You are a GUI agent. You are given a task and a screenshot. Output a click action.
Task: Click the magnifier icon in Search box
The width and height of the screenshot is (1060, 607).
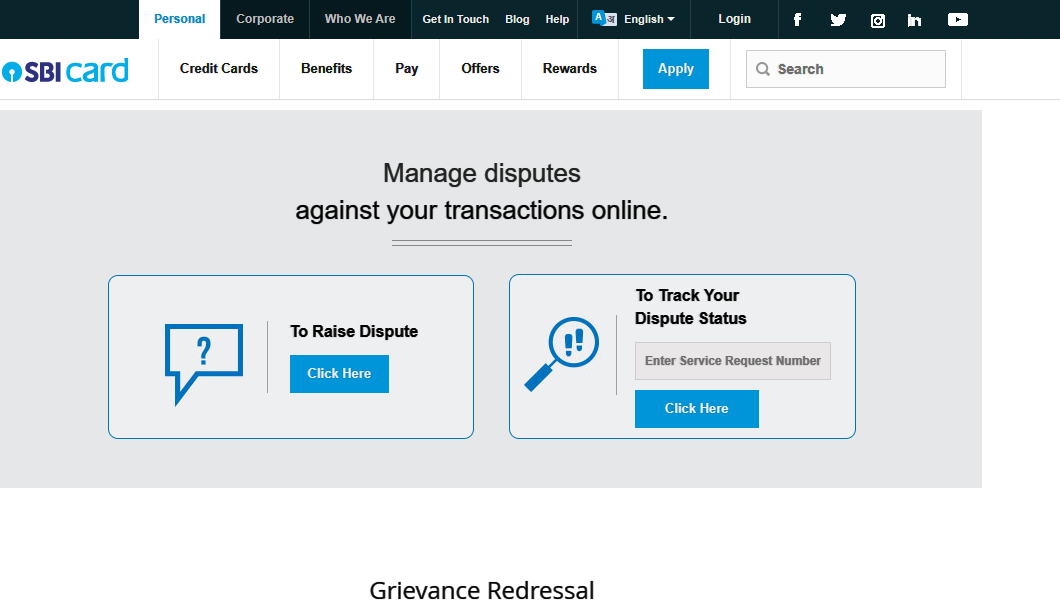click(x=763, y=69)
